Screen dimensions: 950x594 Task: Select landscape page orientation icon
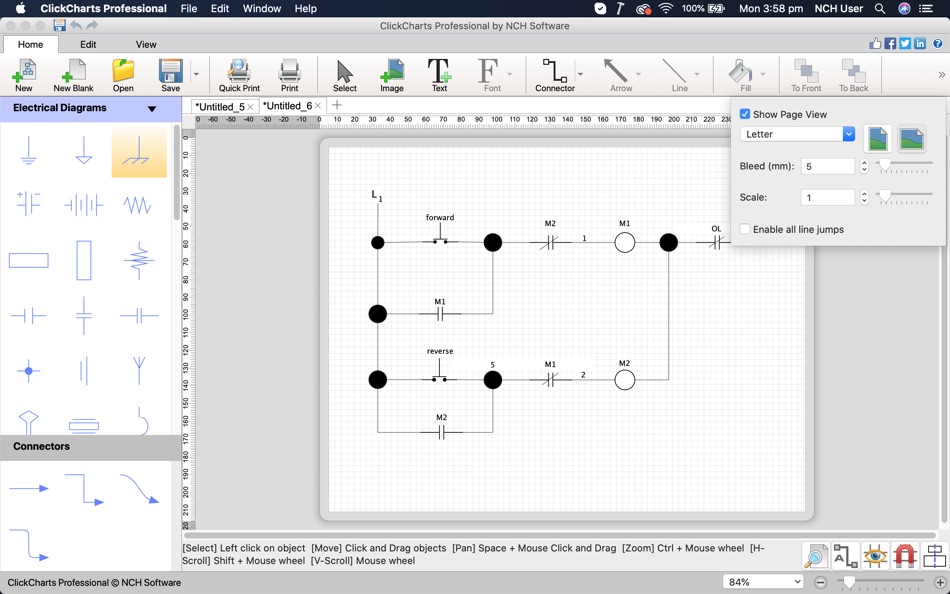click(911, 139)
